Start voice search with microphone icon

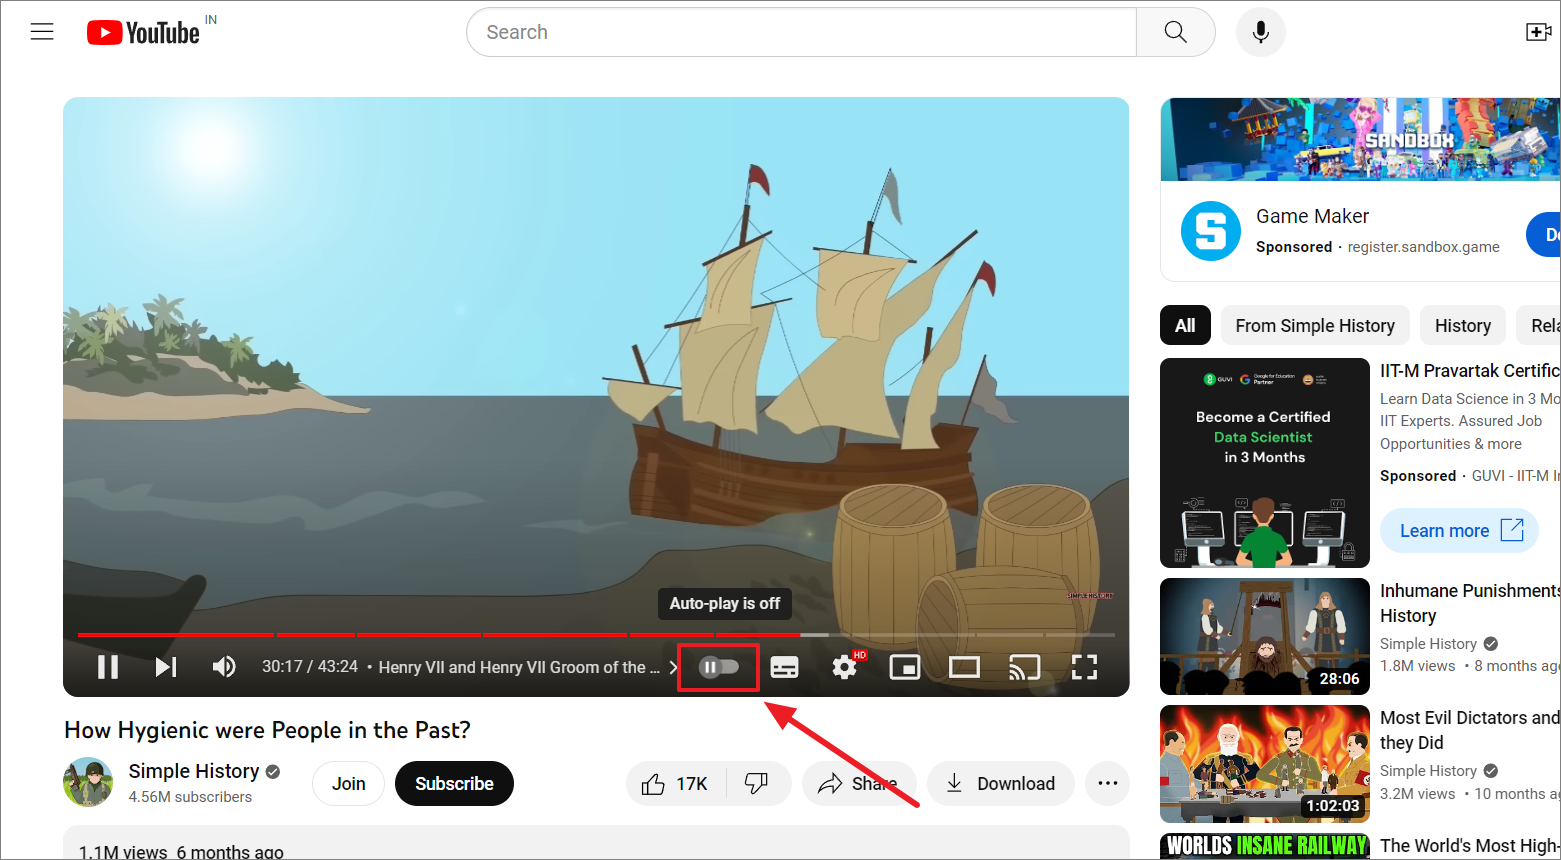pyautogui.click(x=1261, y=32)
